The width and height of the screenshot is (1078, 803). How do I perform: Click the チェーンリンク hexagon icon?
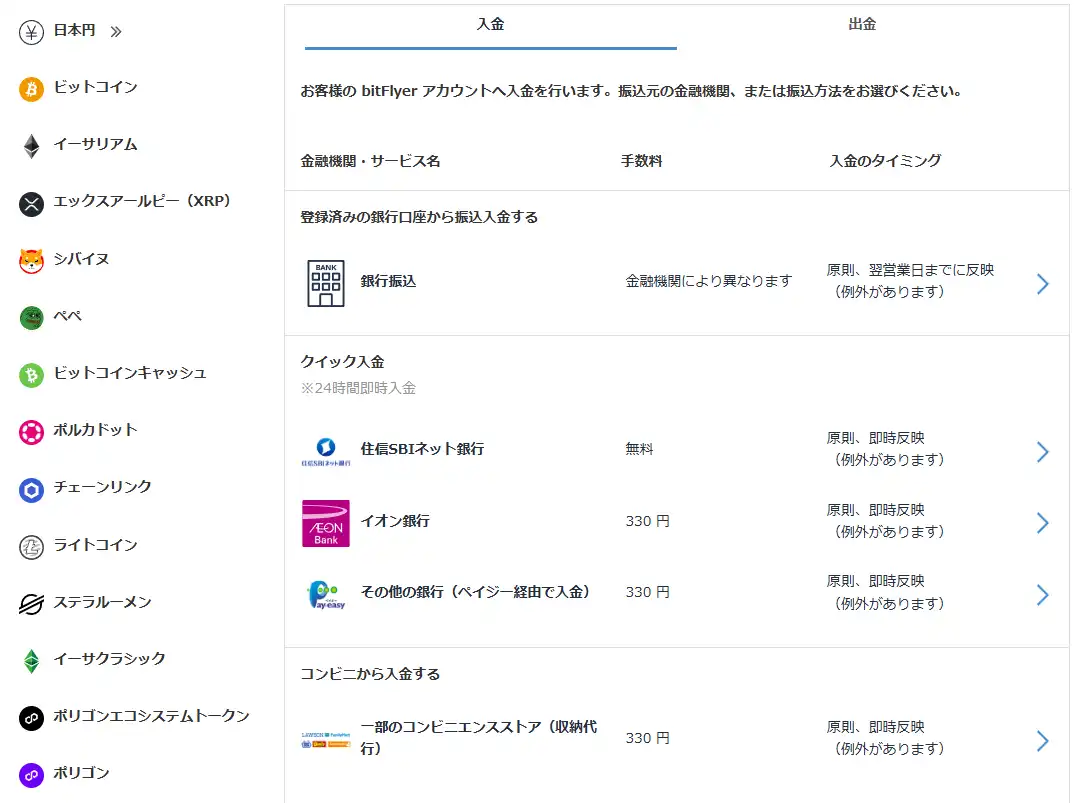click(x=30, y=488)
